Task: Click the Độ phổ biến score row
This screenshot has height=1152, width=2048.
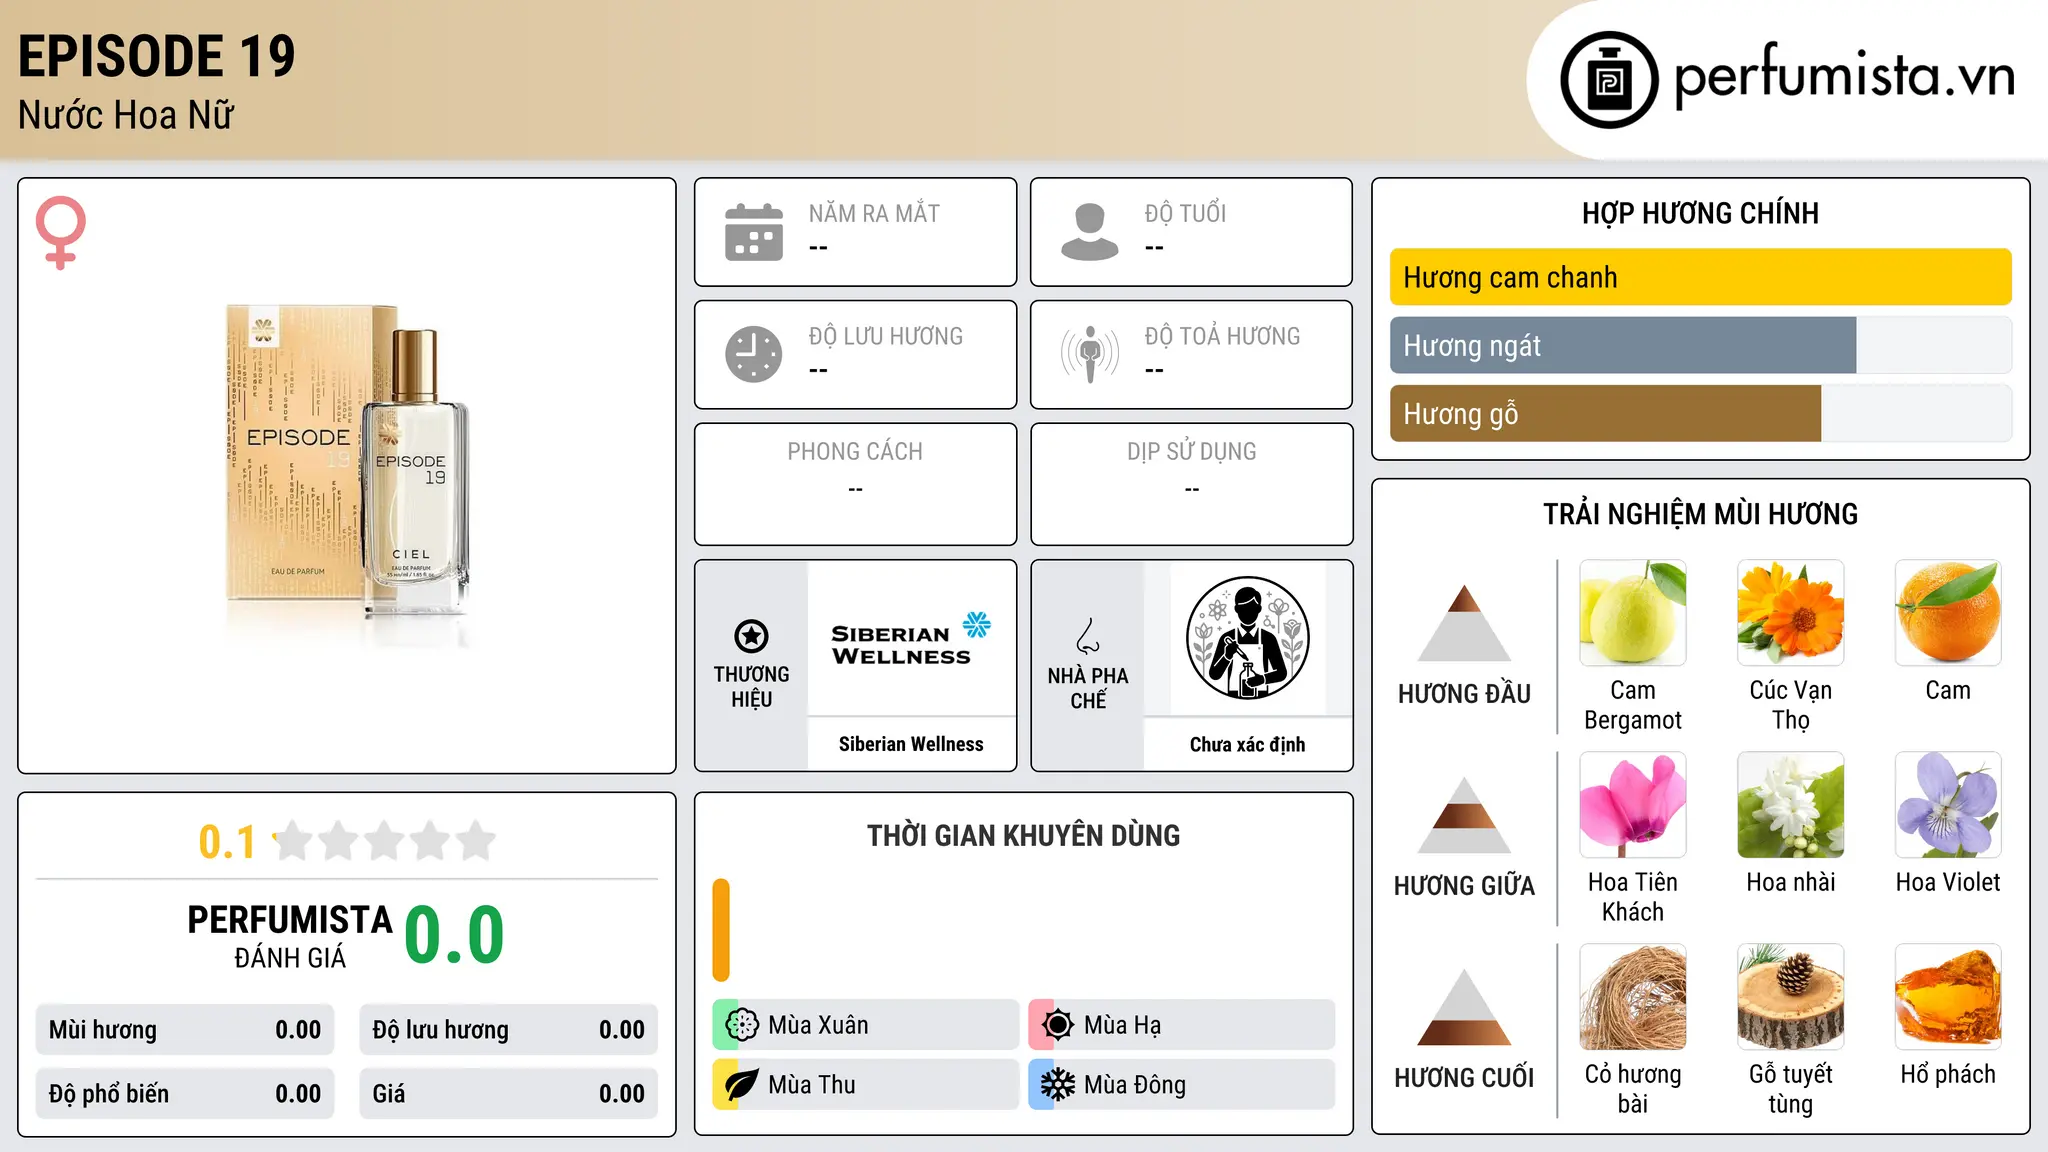Action: (x=185, y=1094)
